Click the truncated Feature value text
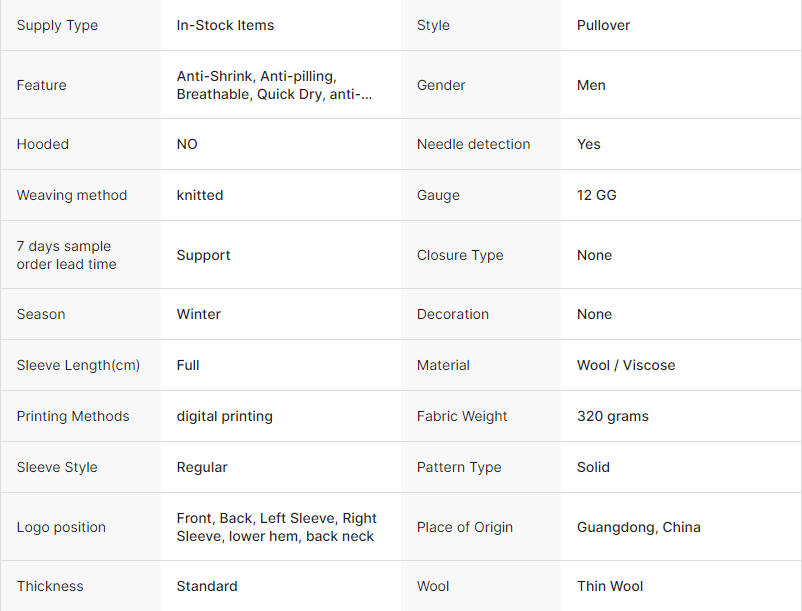 click(x=274, y=85)
